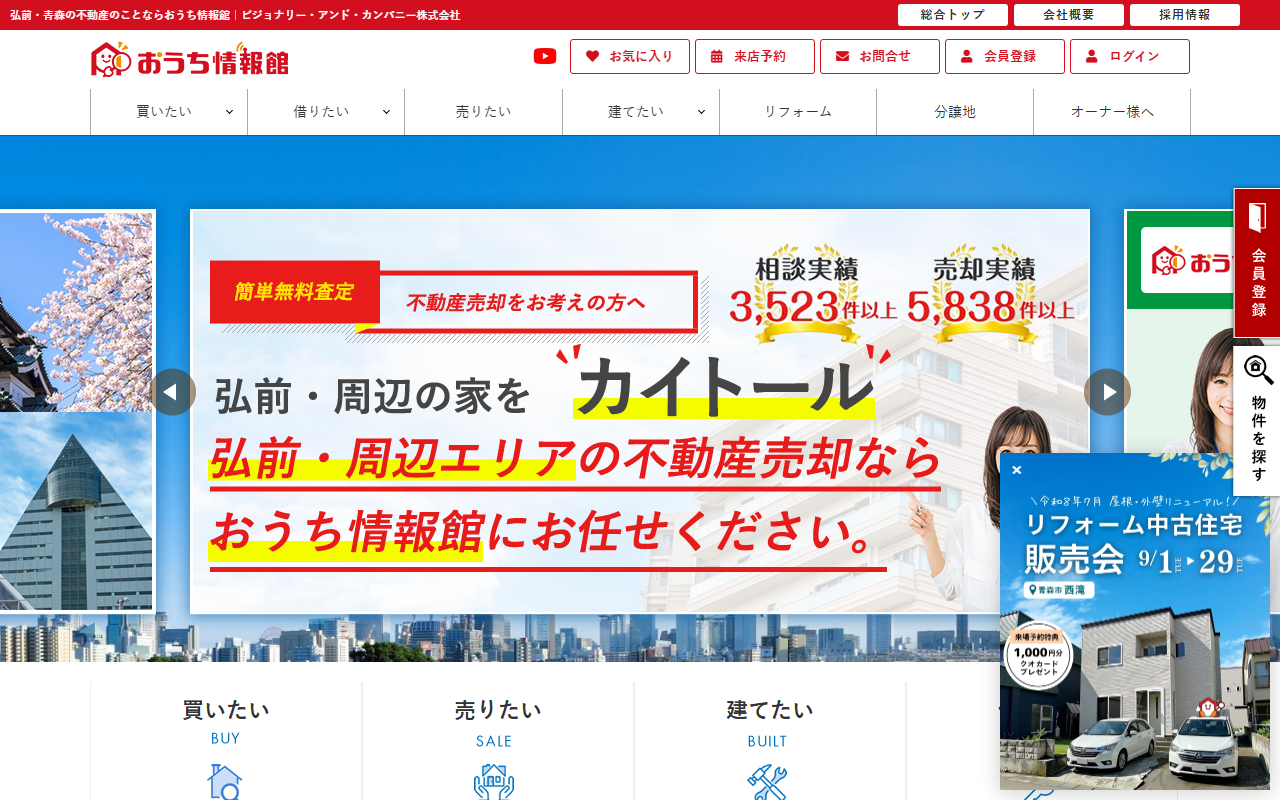Open 会員登録 header button
Screen dimensions: 1280x800
point(1005,56)
